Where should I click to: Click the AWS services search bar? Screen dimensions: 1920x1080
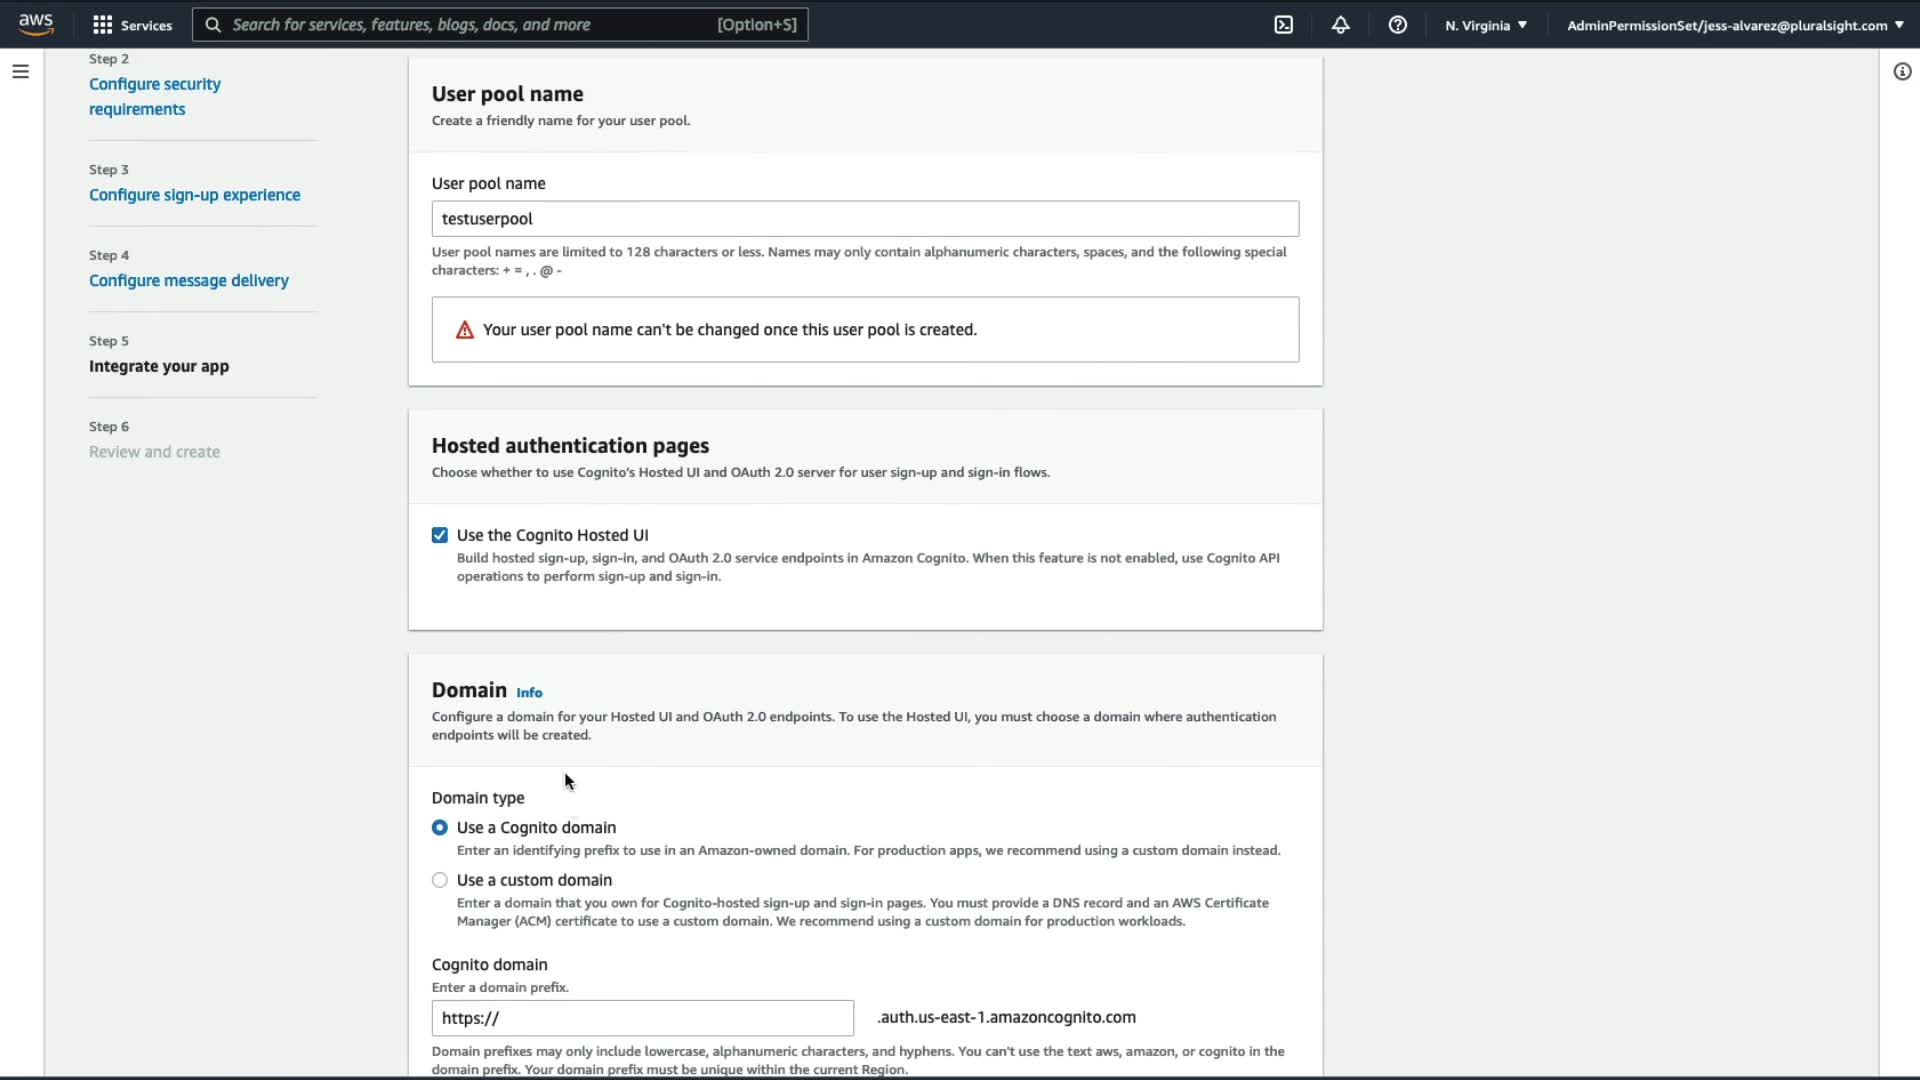pos(470,25)
